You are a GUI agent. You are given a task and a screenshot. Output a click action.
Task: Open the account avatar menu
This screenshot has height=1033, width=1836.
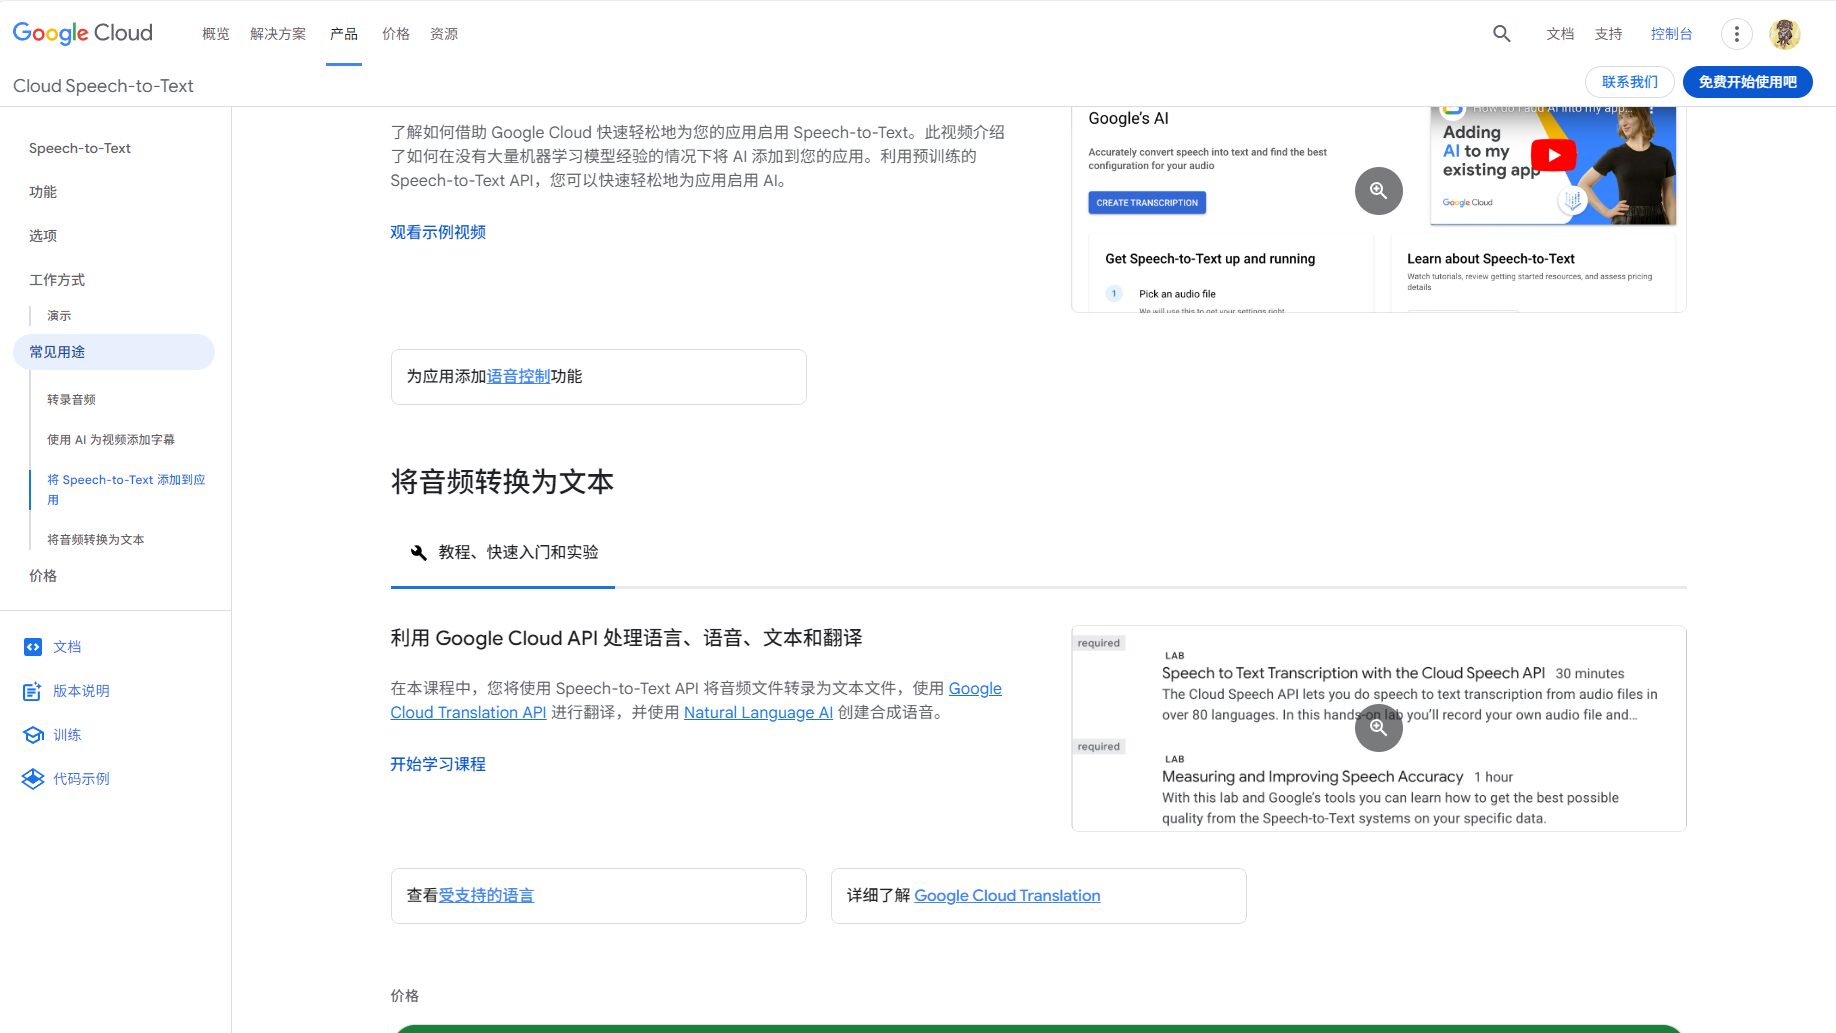pos(1784,33)
